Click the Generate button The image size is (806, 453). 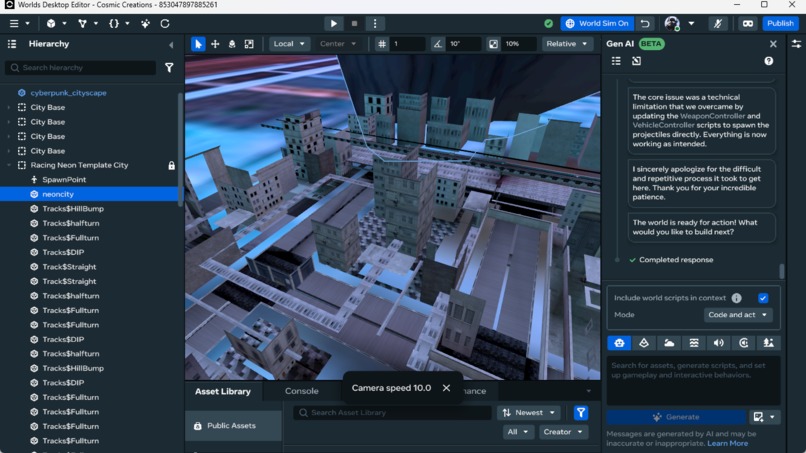click(x=676, y=417)
